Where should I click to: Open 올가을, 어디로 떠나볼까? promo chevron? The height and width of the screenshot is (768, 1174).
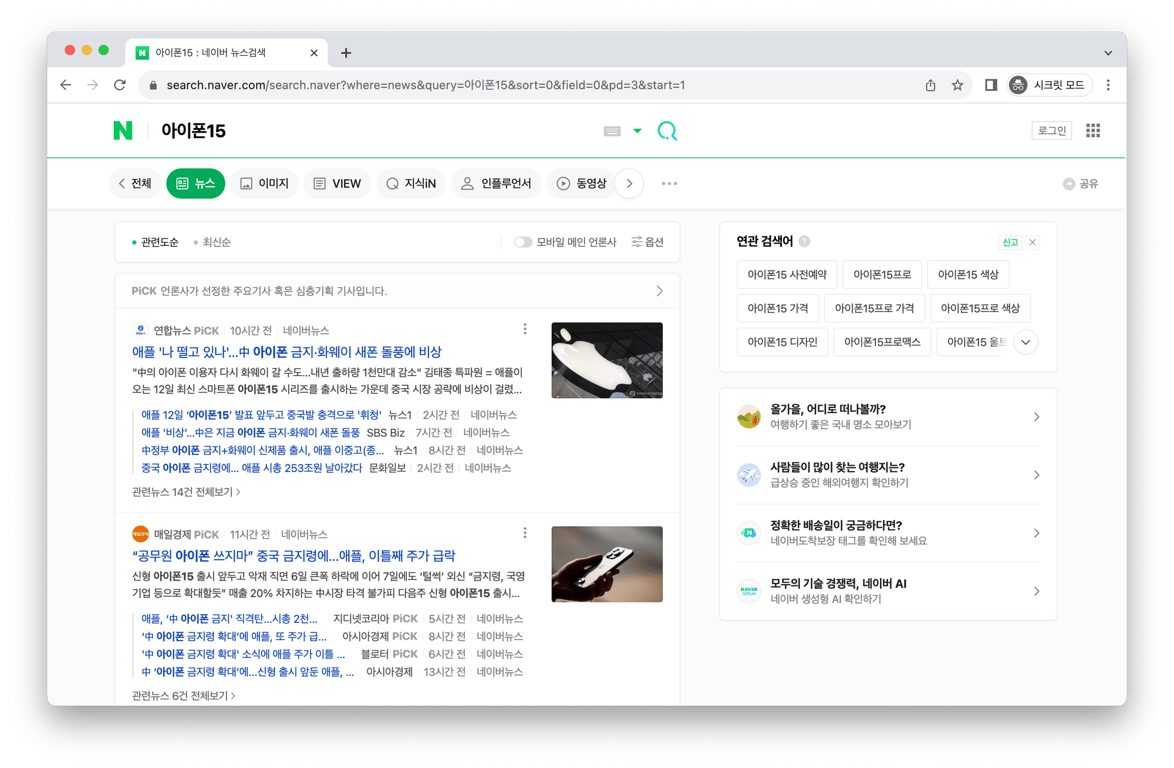point(1036,417)
